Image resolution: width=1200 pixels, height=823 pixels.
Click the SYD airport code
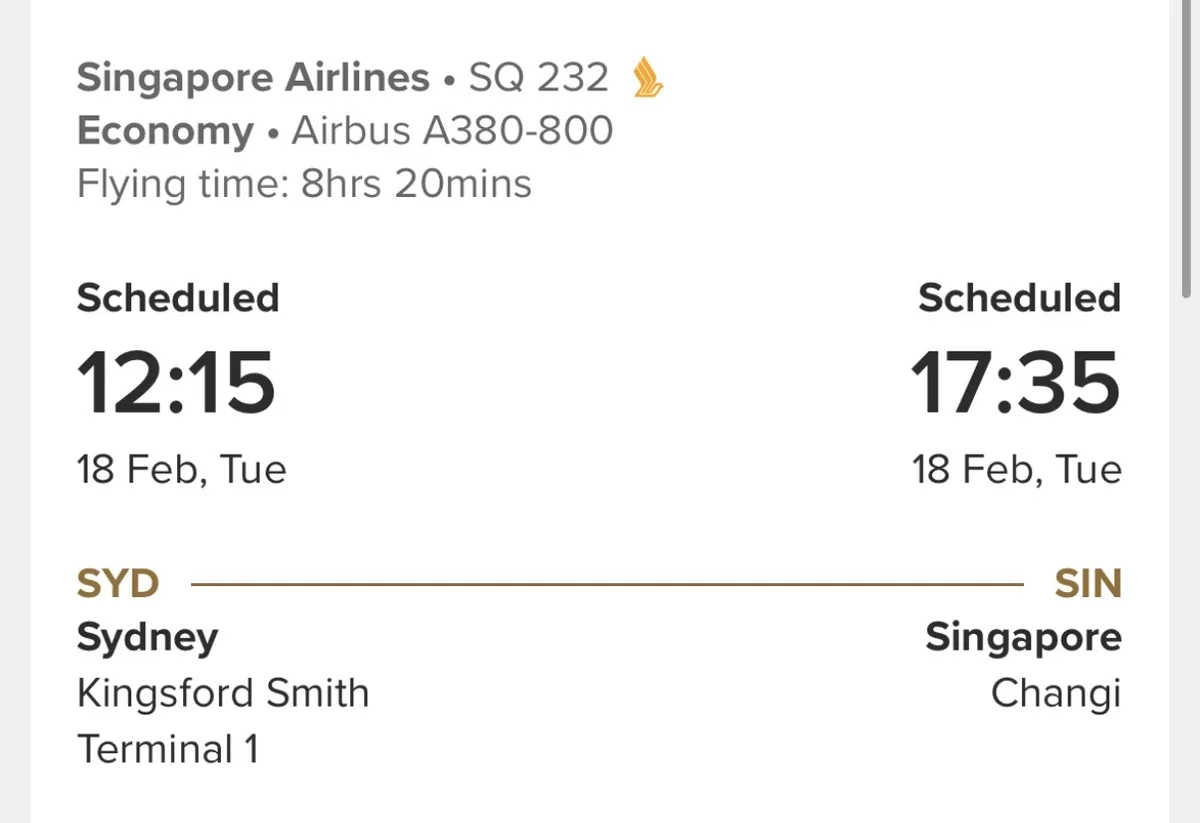tap(118, 584)
